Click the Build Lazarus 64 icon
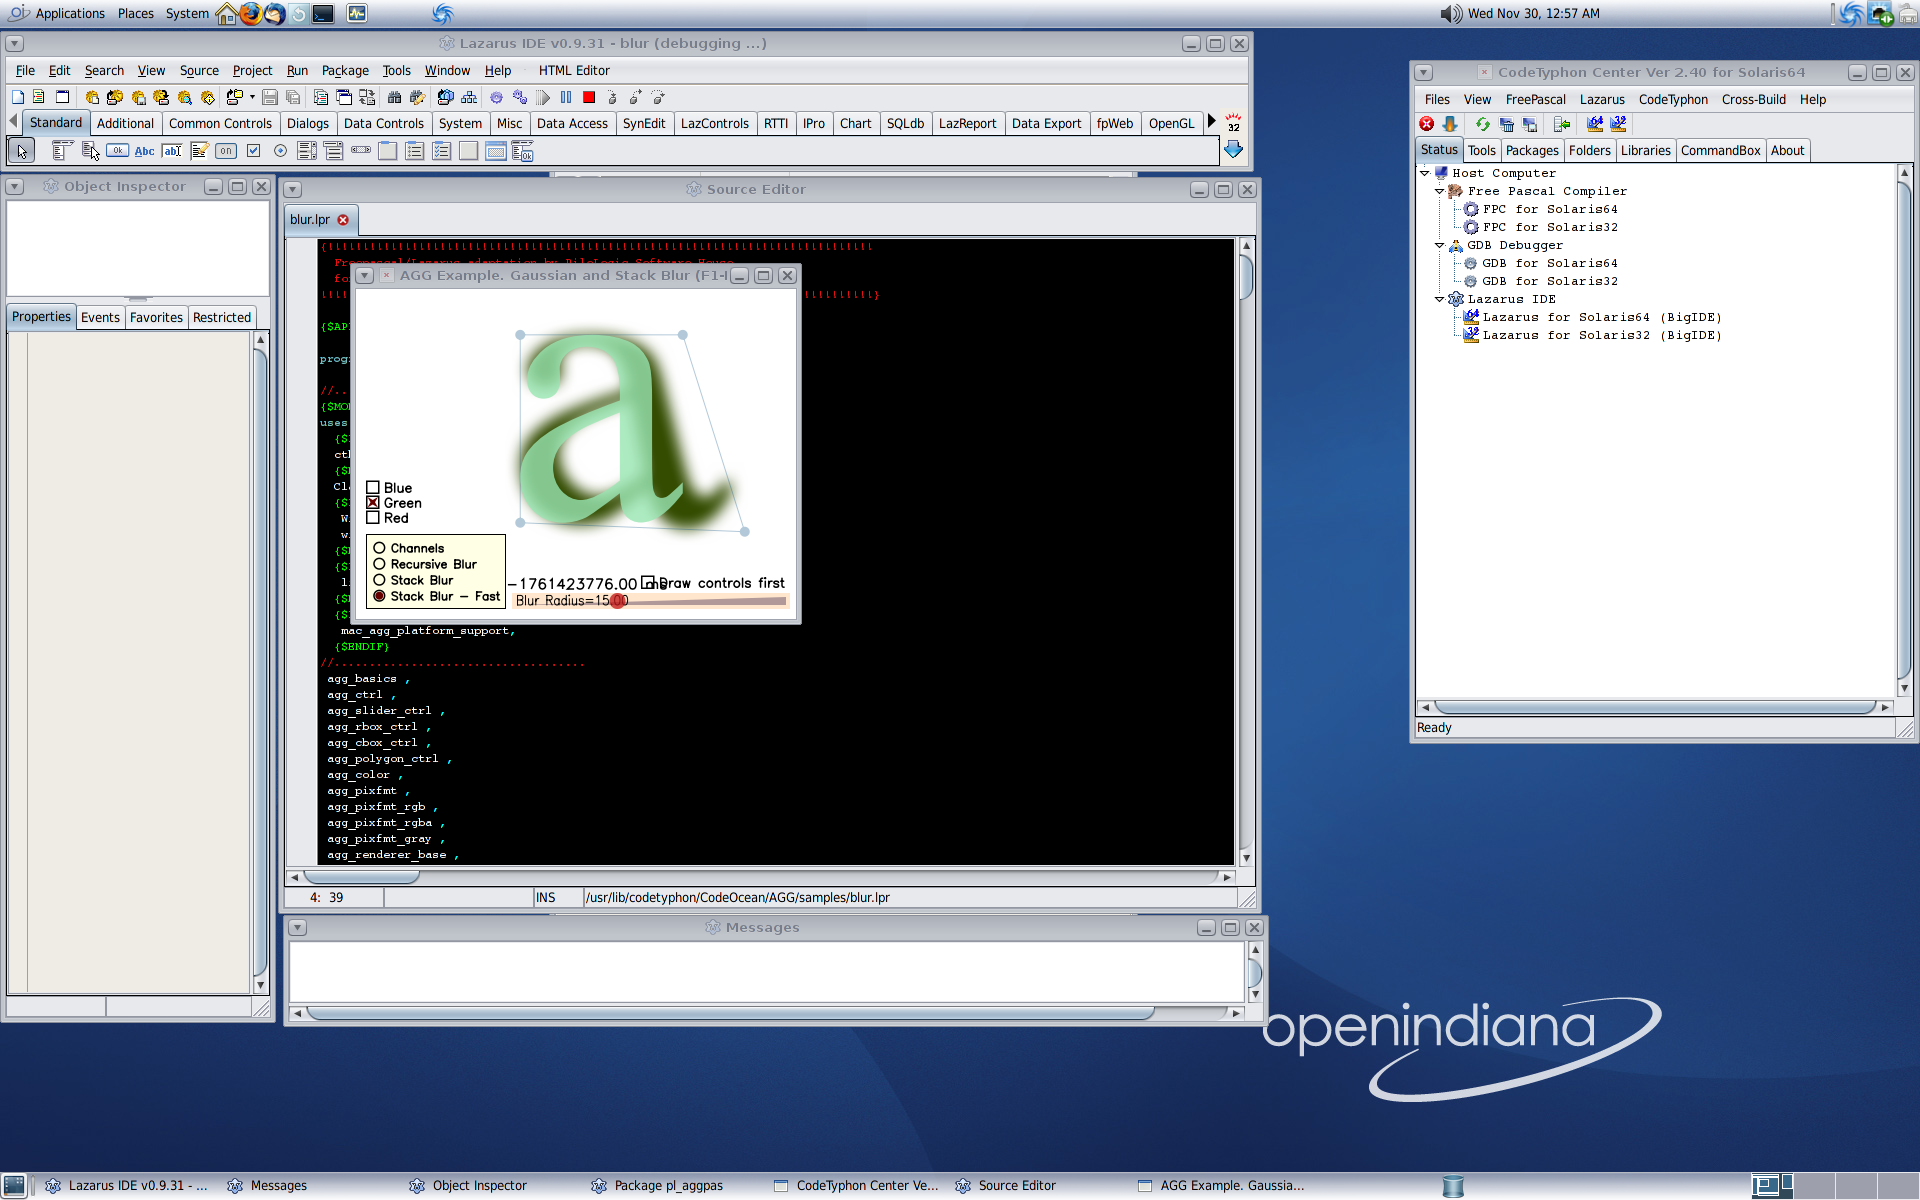 [1595, 124]
